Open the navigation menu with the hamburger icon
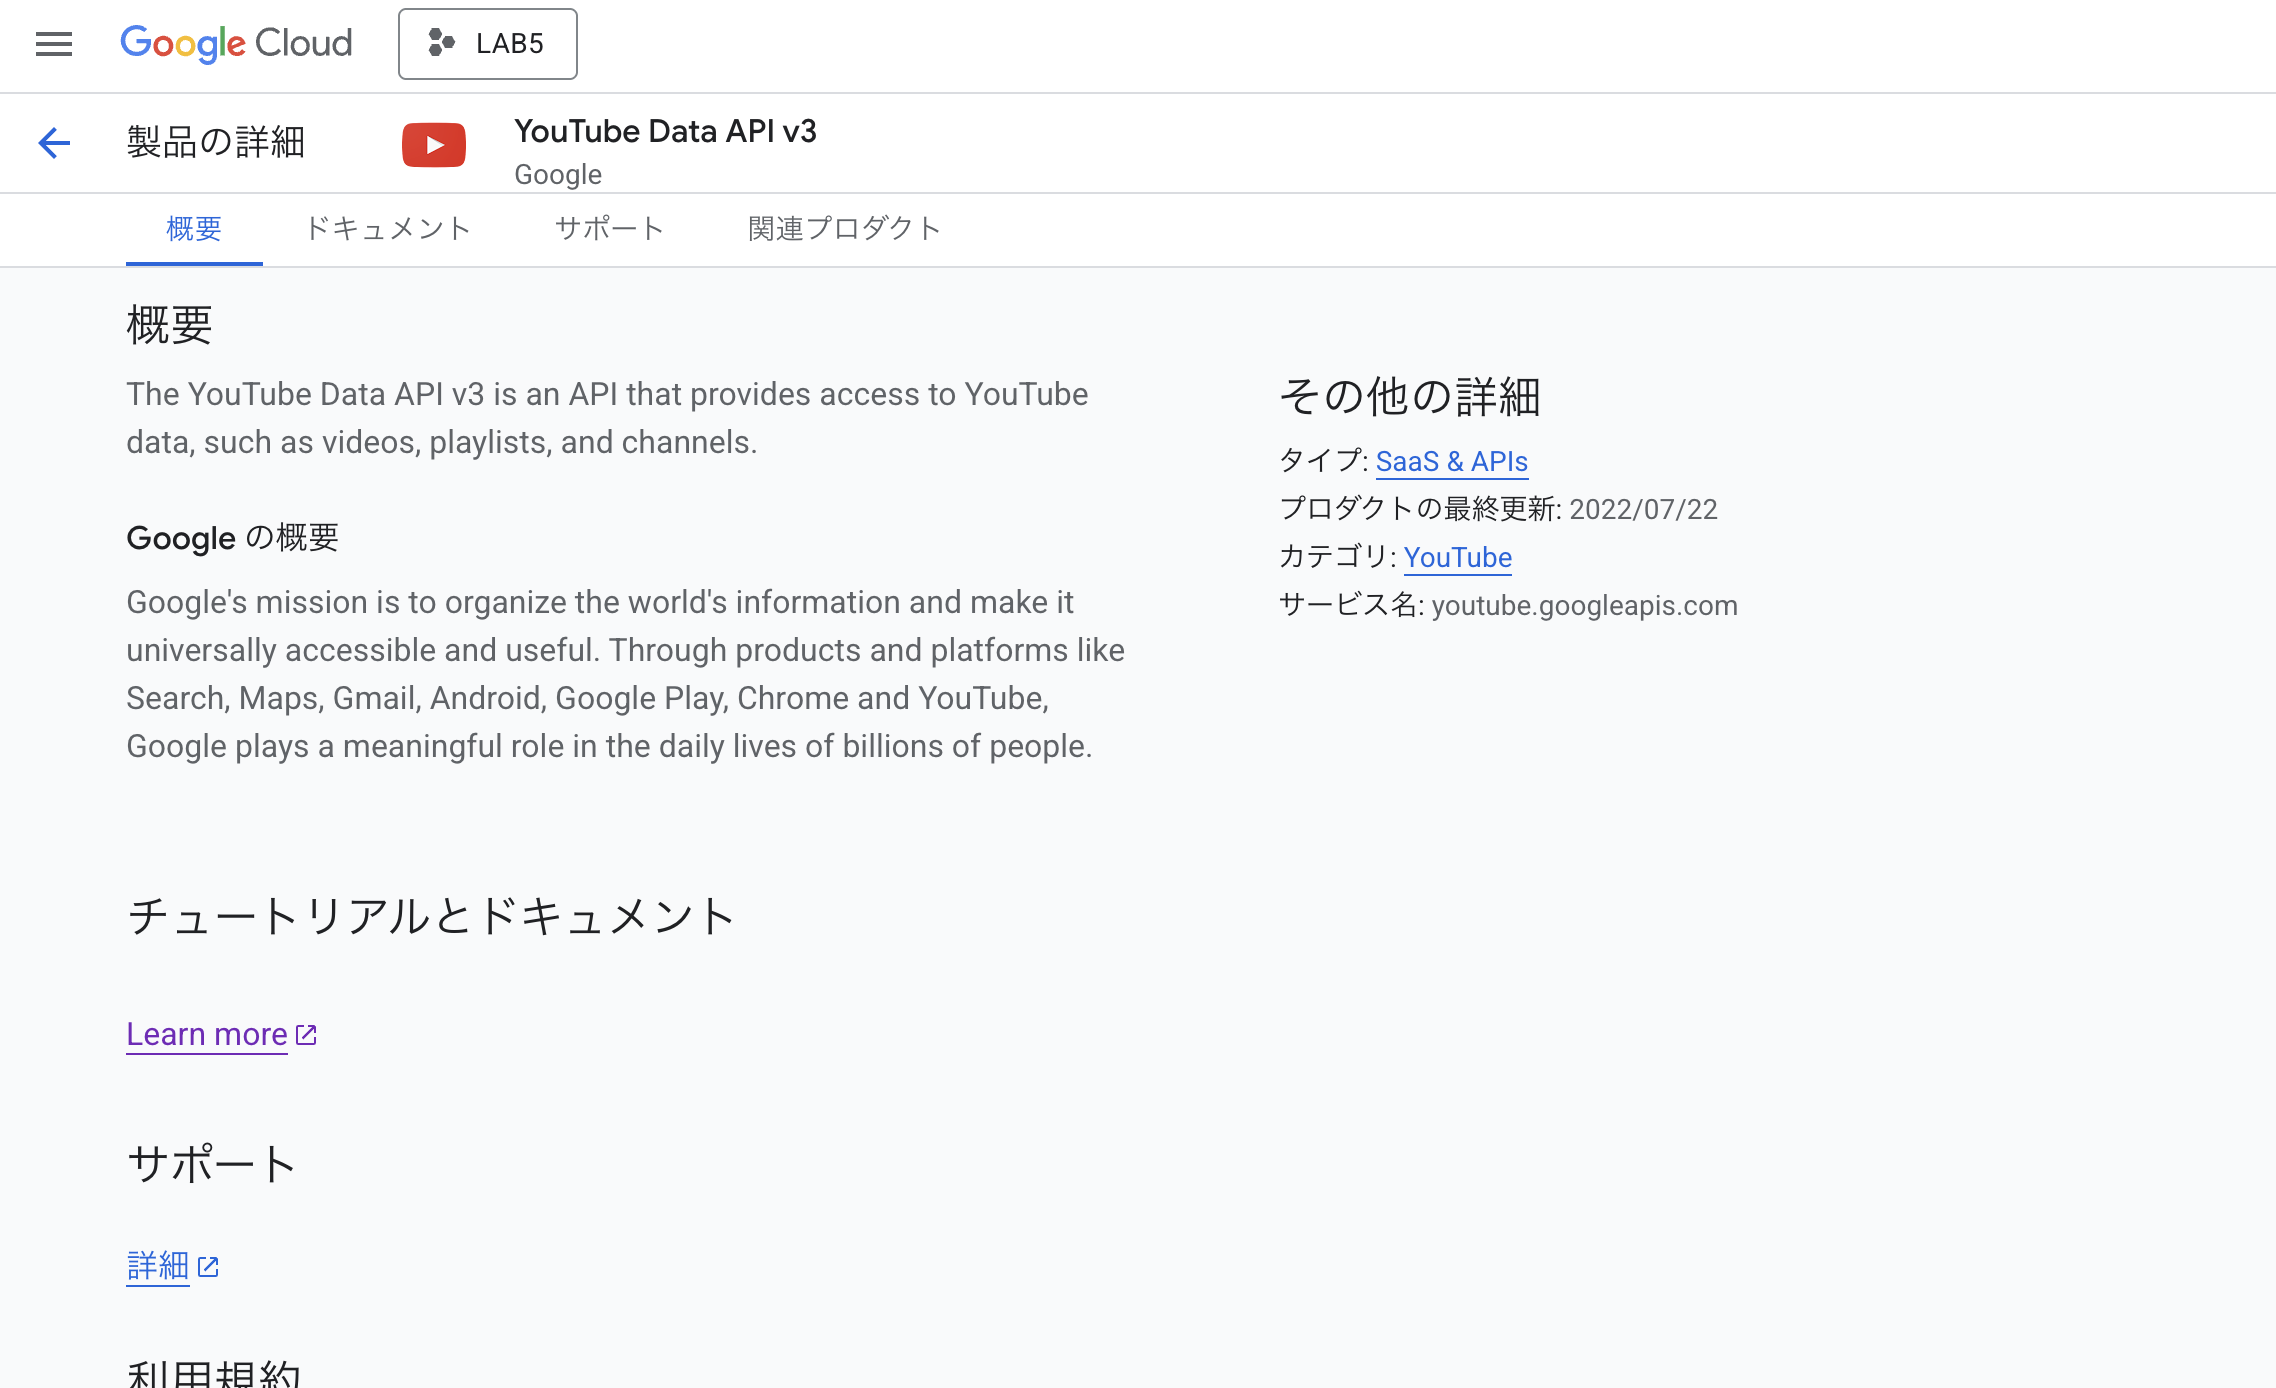Viewport: 2276px width, 1388px height. [53, 44]
